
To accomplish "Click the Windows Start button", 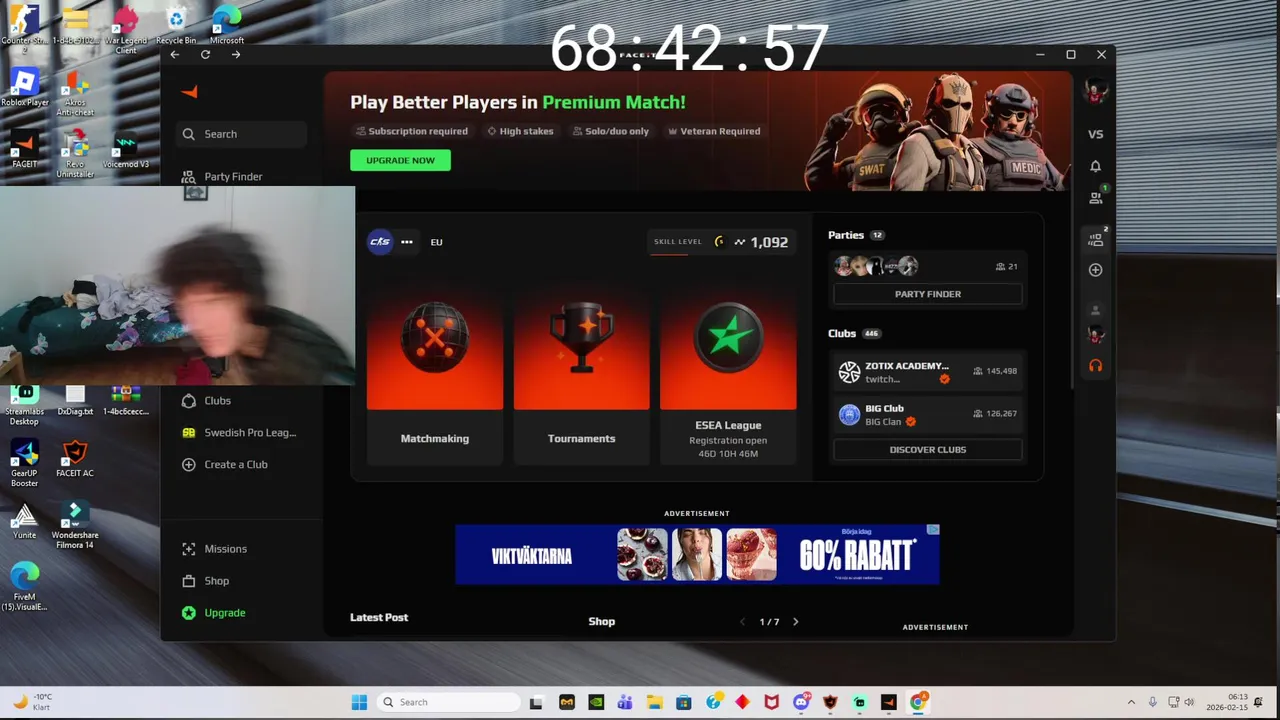I will coord(359,702).
